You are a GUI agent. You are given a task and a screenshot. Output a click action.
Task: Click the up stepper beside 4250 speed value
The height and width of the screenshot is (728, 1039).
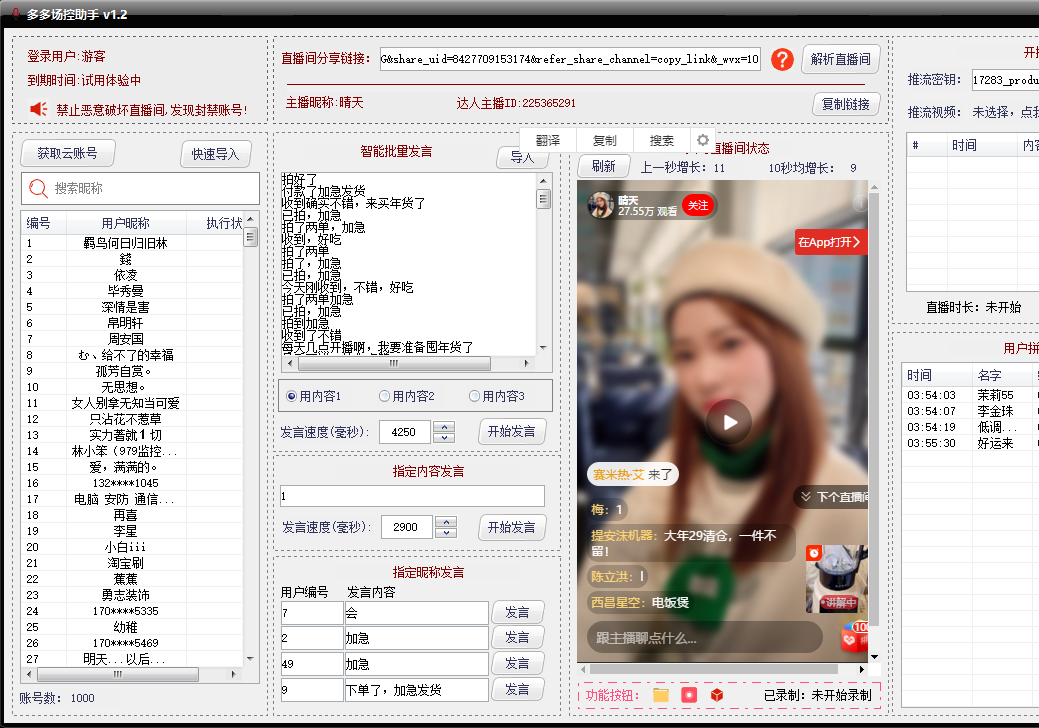[445, 427]
